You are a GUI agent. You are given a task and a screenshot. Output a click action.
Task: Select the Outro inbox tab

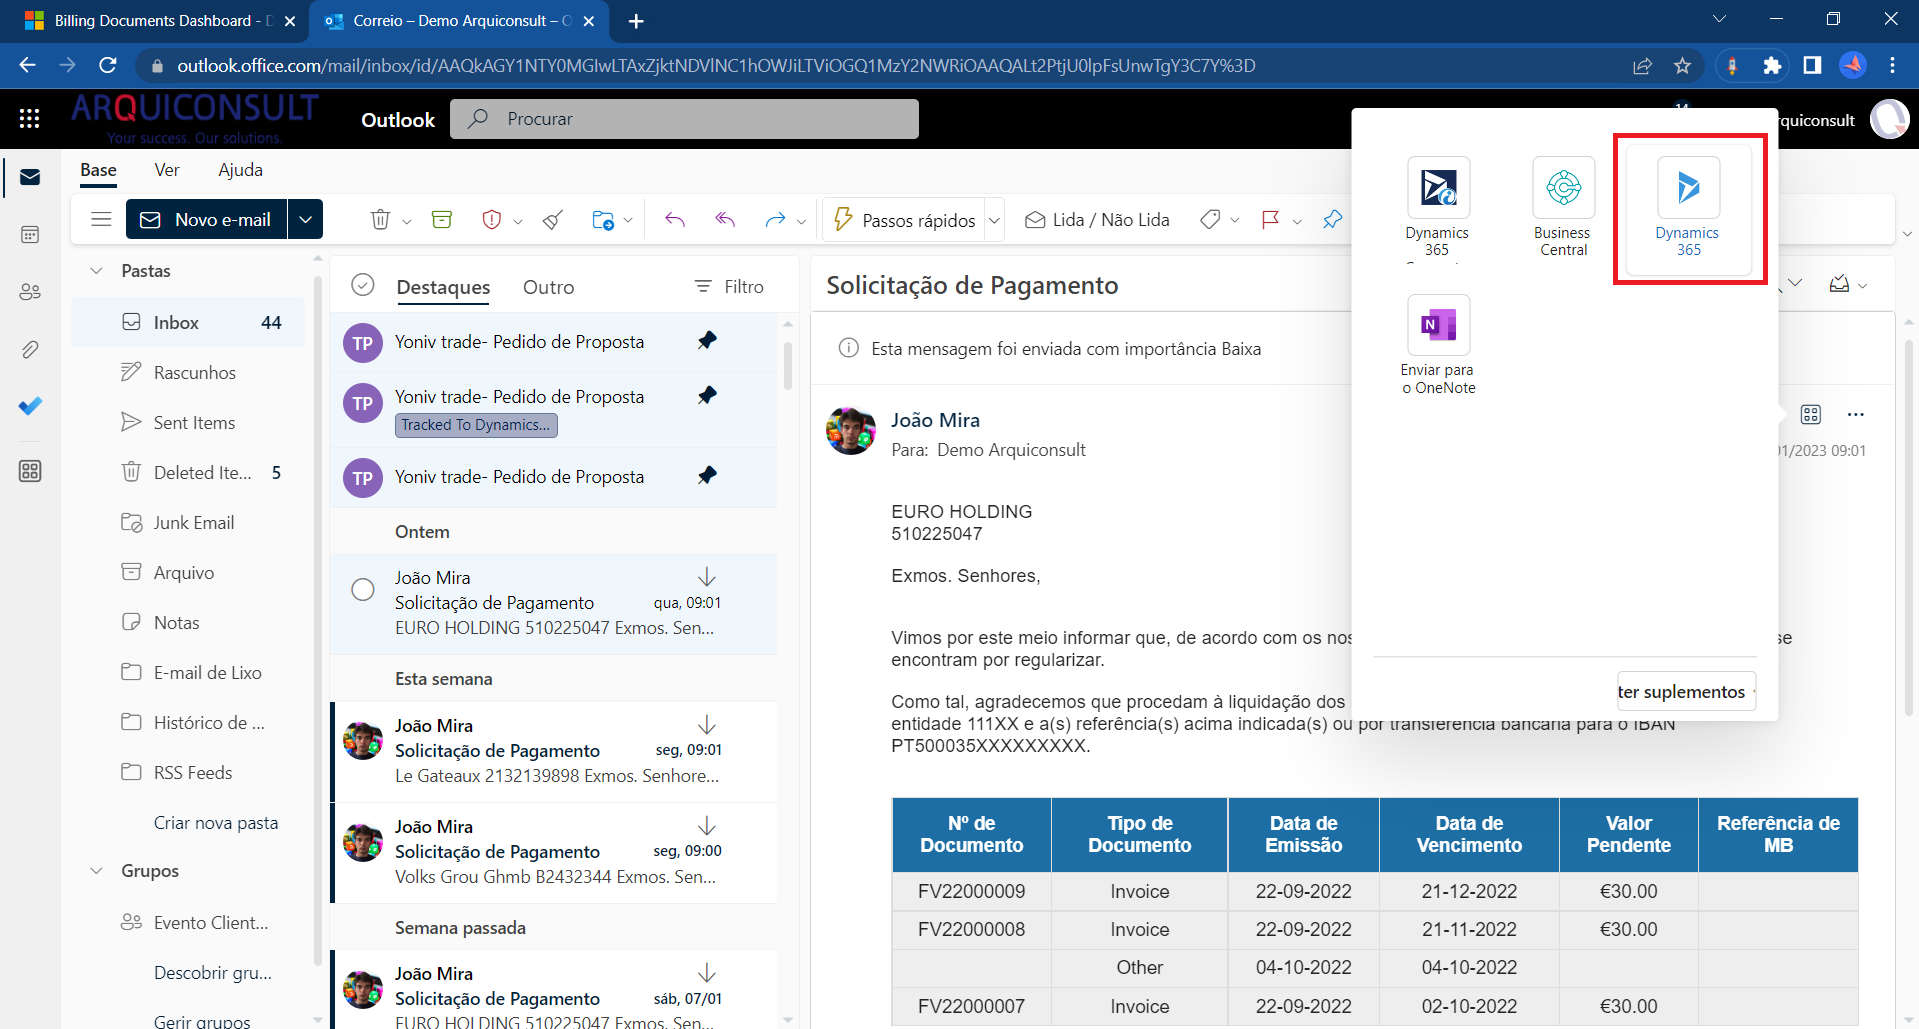pyautogui.click(x=548, y=287)
